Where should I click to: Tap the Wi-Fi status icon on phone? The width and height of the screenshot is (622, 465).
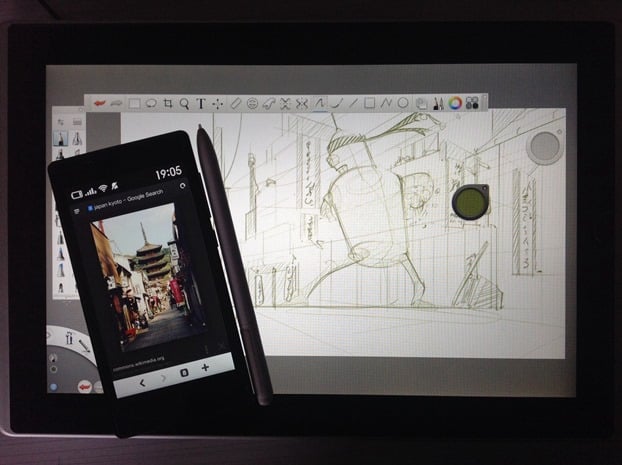tap(104, 188)
